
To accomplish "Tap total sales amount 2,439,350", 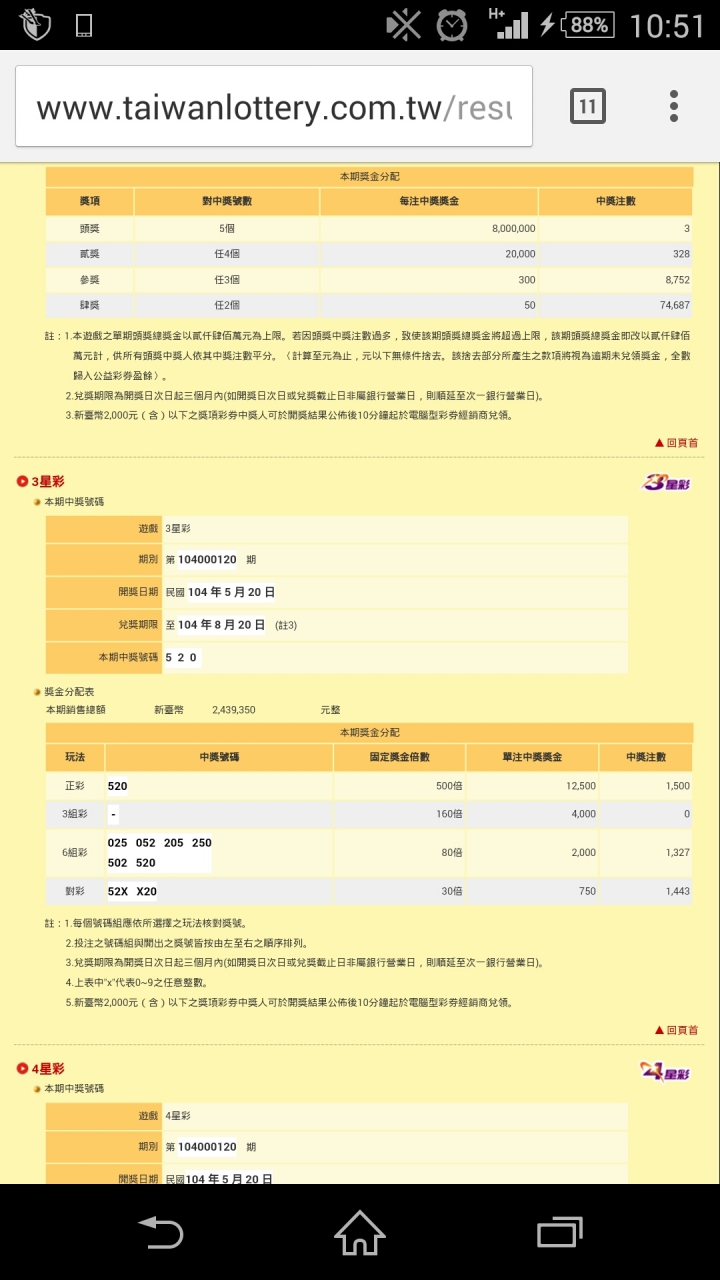I will pyautogui.click(x=233, y=710).
